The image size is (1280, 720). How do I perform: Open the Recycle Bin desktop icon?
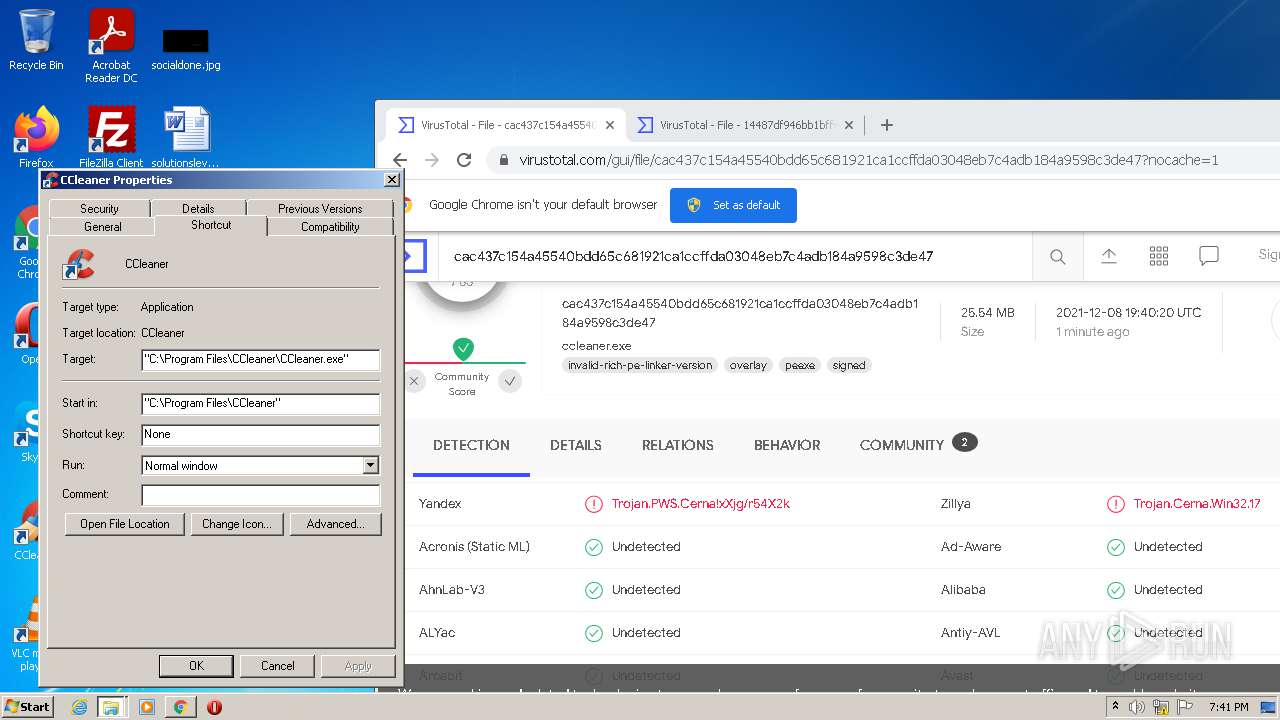[x=36, y=40]
